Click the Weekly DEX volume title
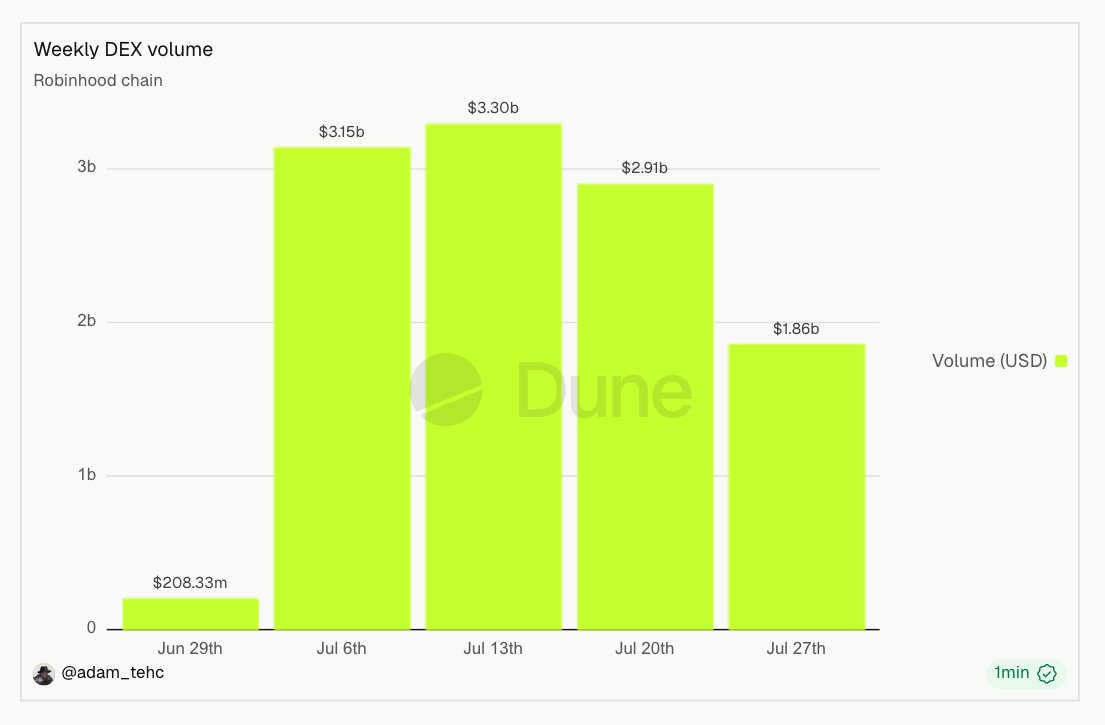 click(123, 49)
